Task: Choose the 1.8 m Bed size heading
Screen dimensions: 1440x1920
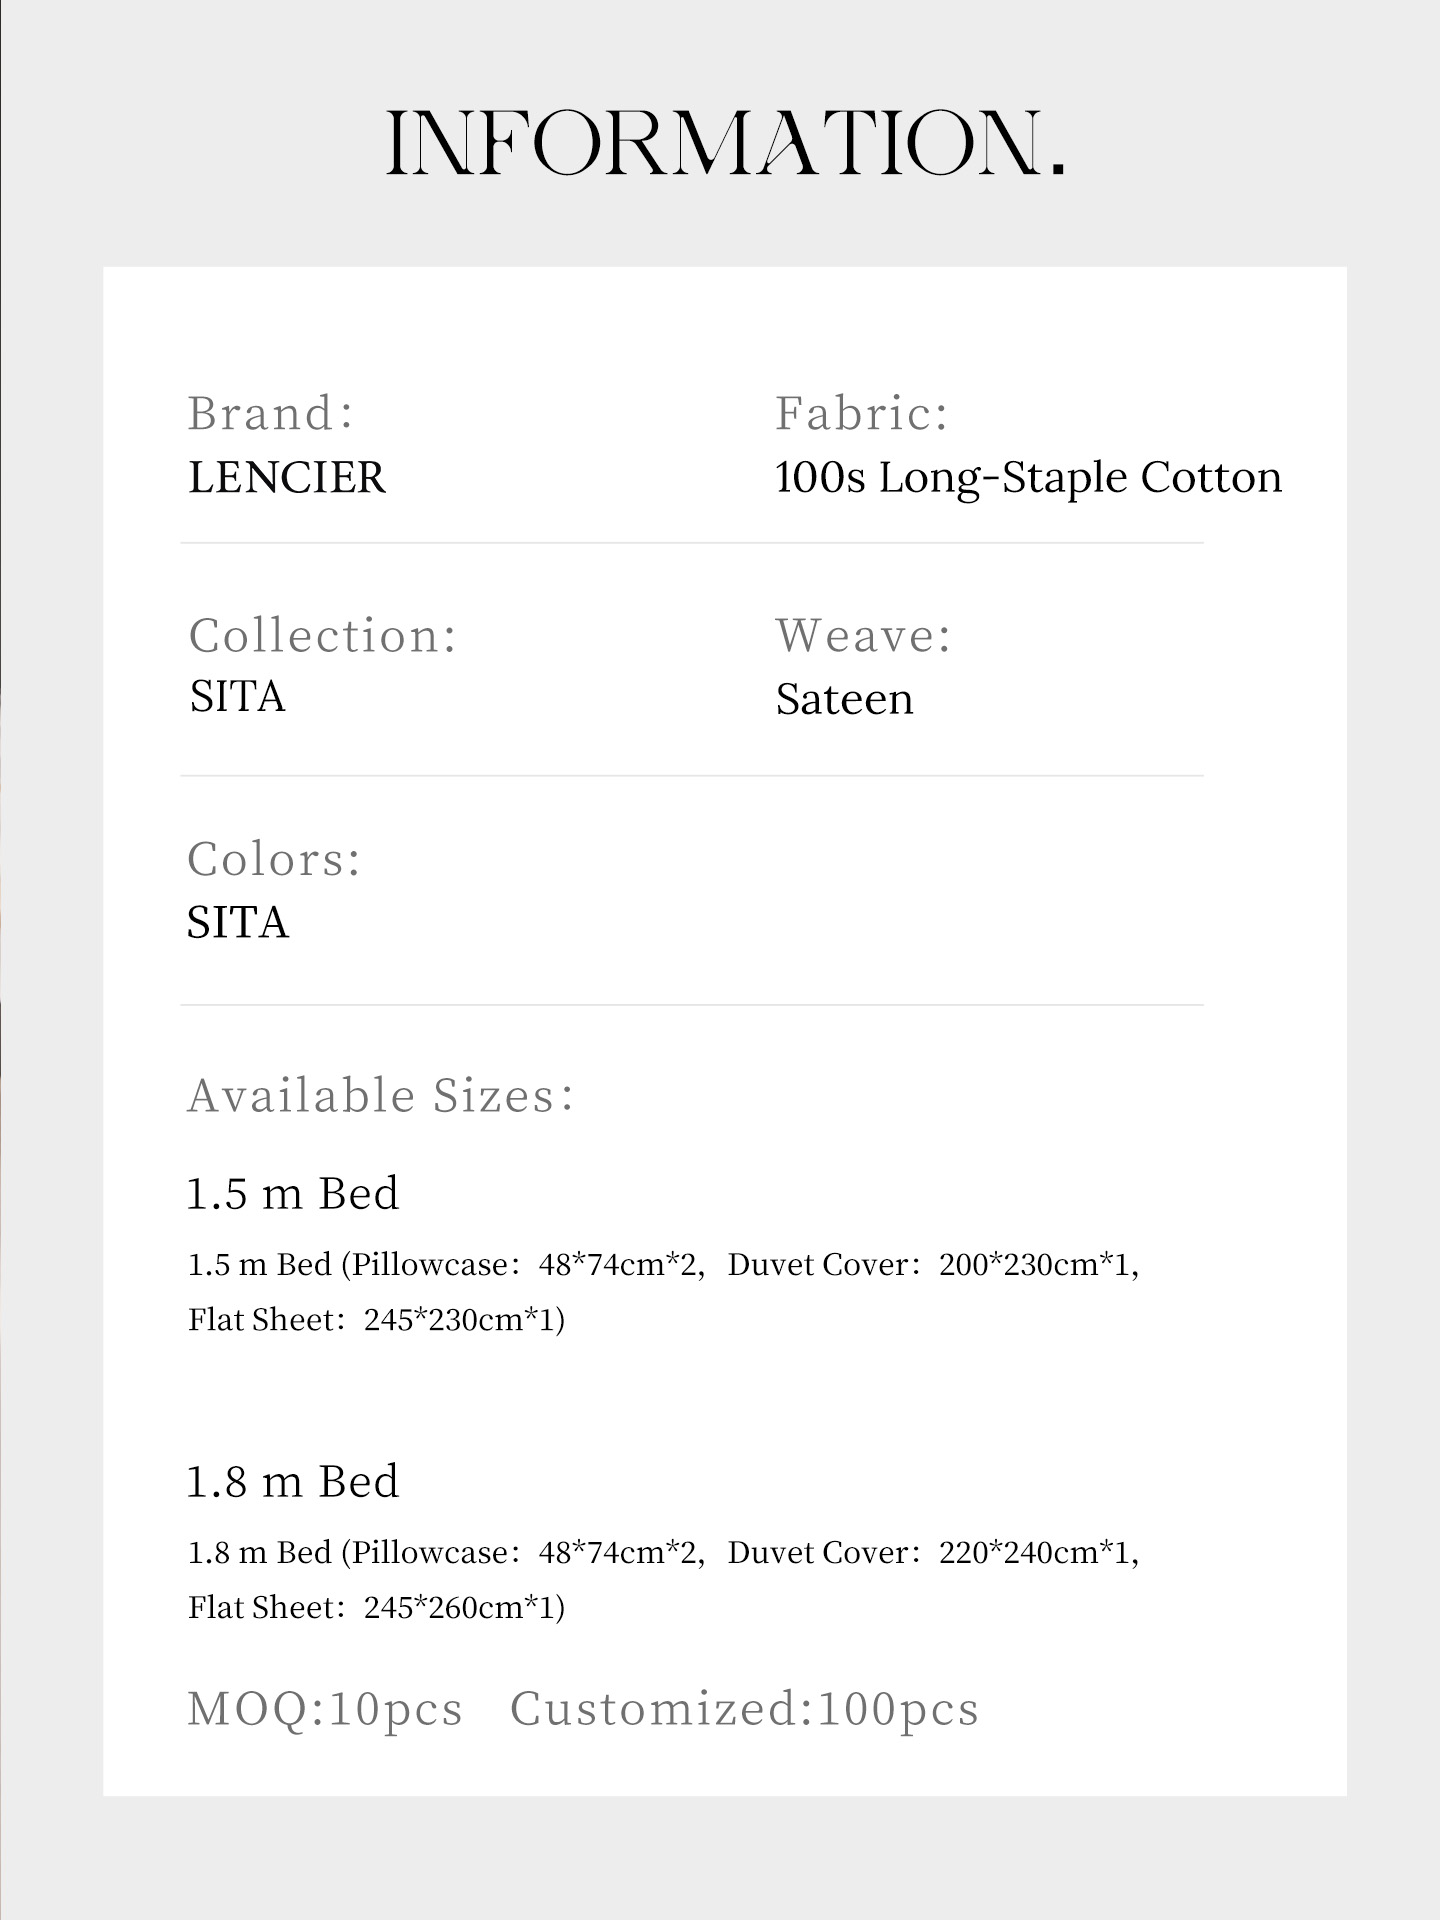Action: 293,1481
